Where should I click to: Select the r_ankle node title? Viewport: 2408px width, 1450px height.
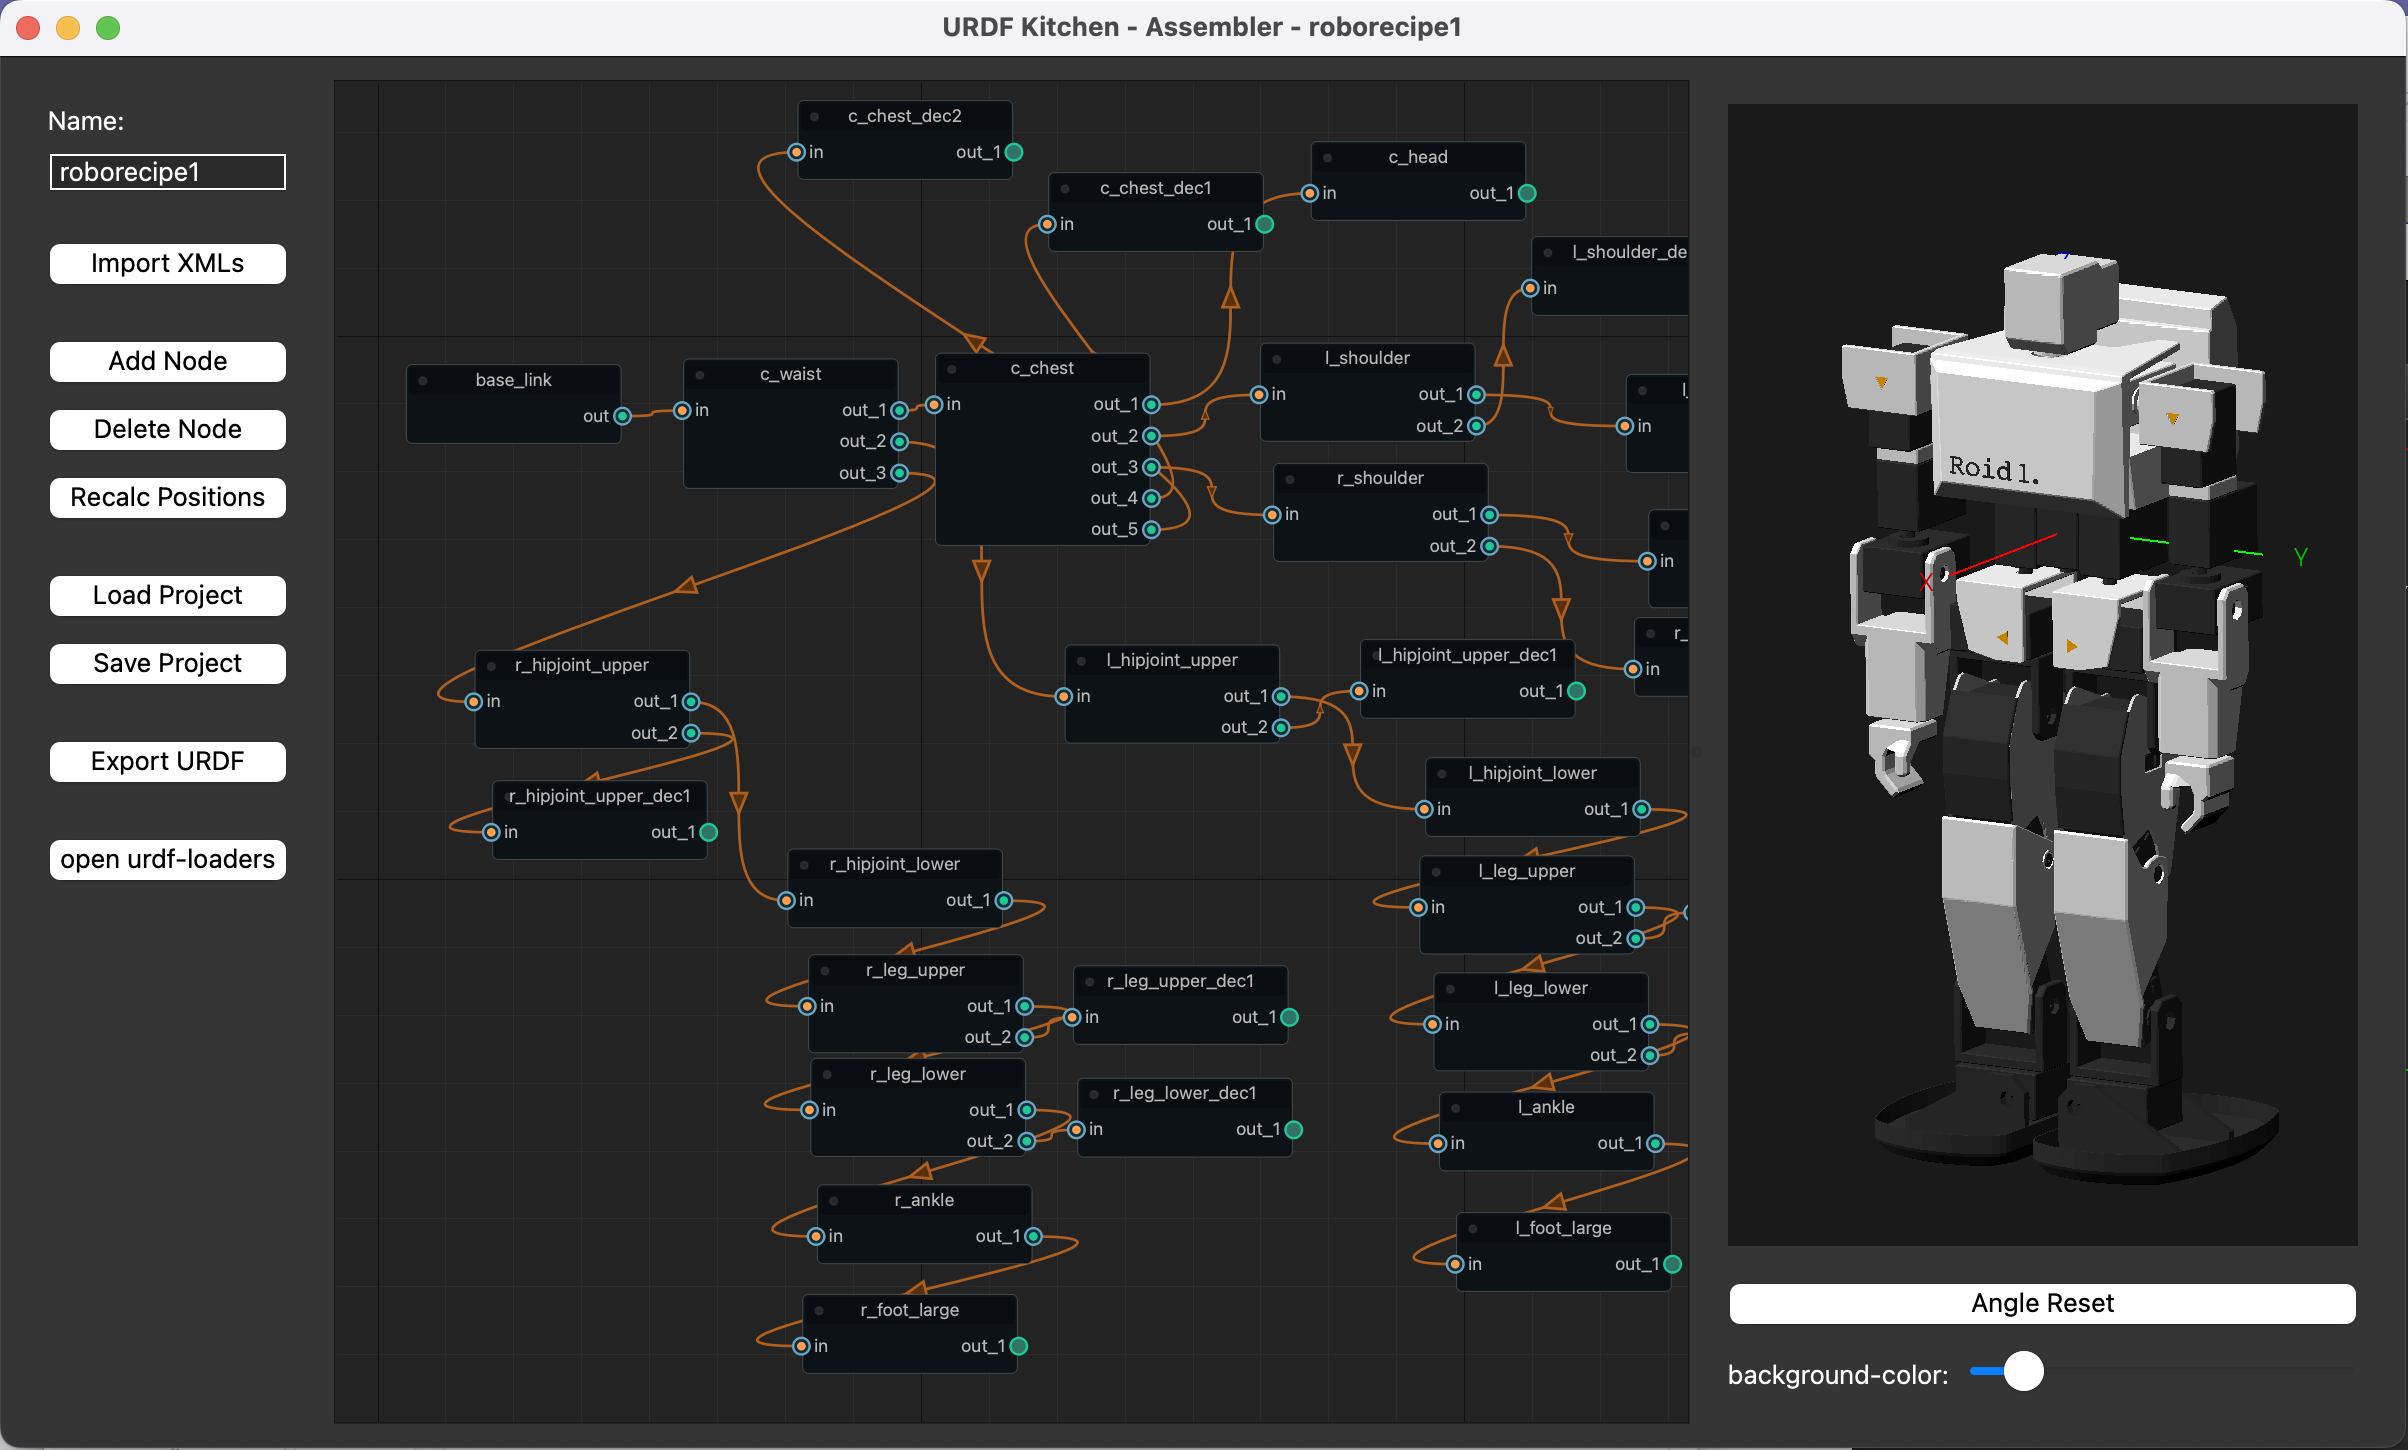coord(924,1200)
